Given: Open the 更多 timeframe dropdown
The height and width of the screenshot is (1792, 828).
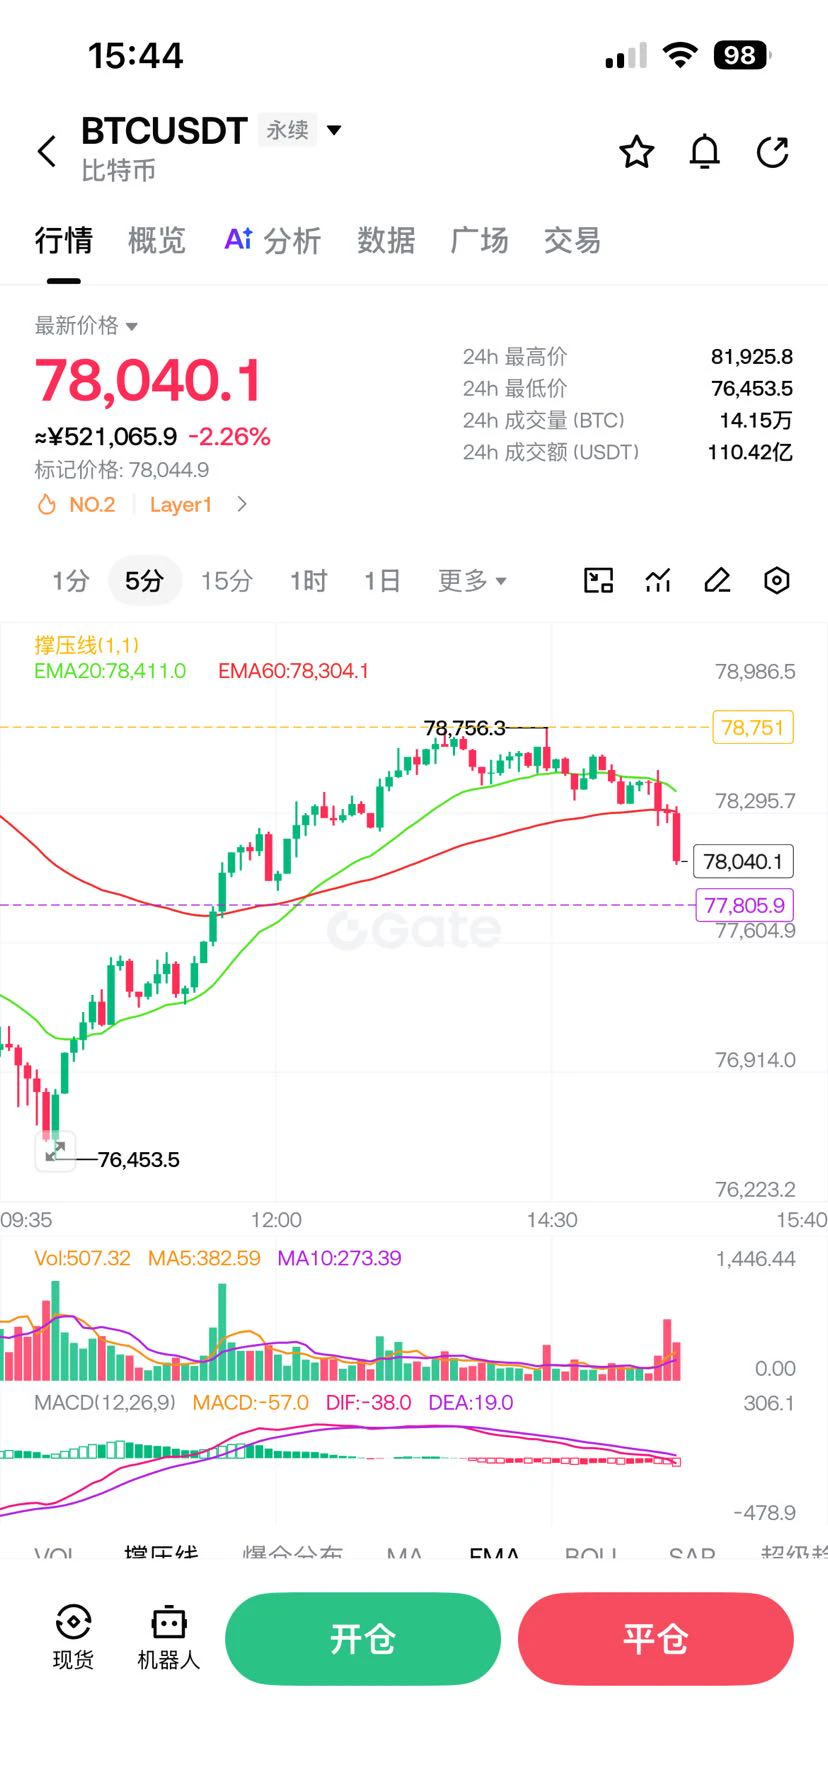Looking at the screenshot, I should point(472,580).
